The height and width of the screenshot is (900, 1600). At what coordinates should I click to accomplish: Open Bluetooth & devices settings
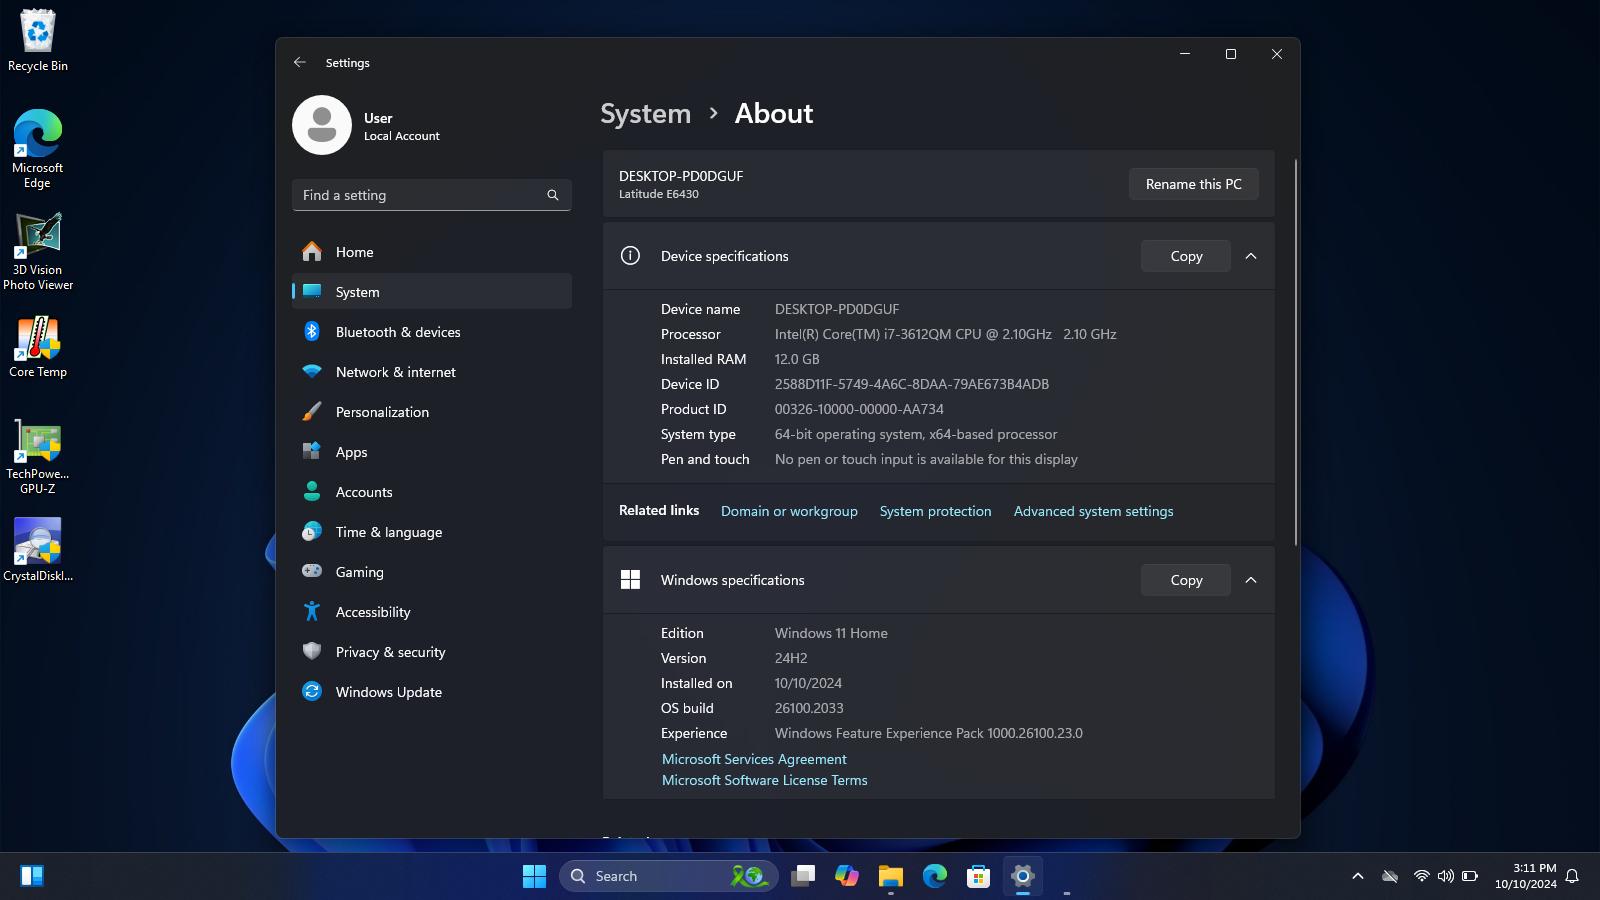pos(432,332)
